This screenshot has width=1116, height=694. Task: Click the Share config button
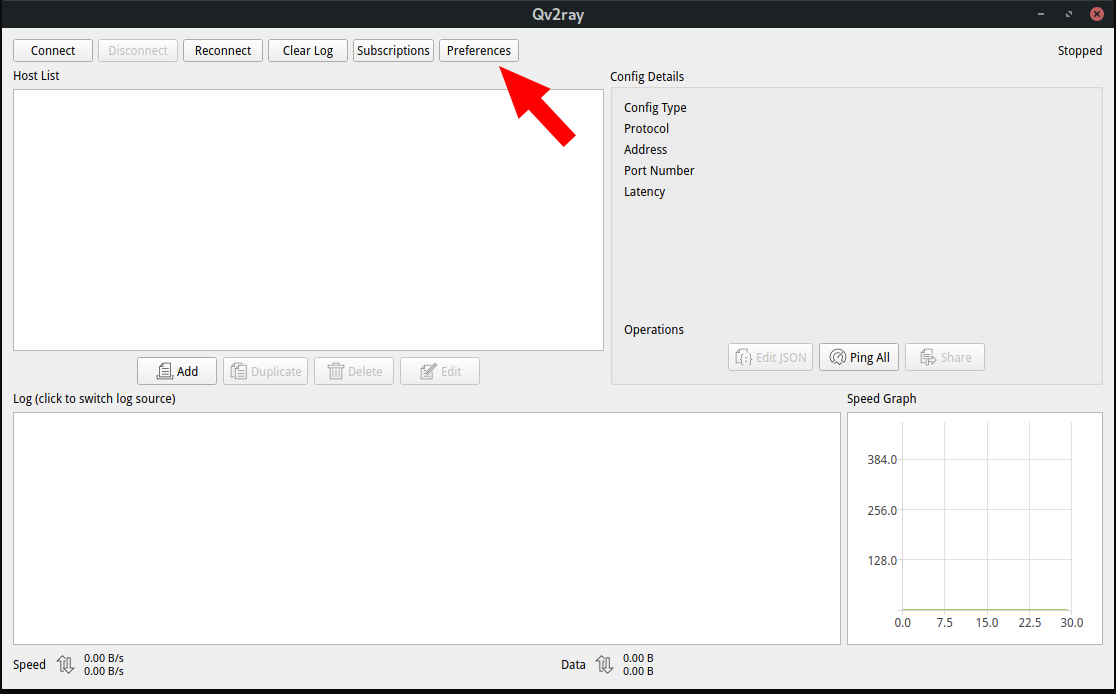point(945,357)
